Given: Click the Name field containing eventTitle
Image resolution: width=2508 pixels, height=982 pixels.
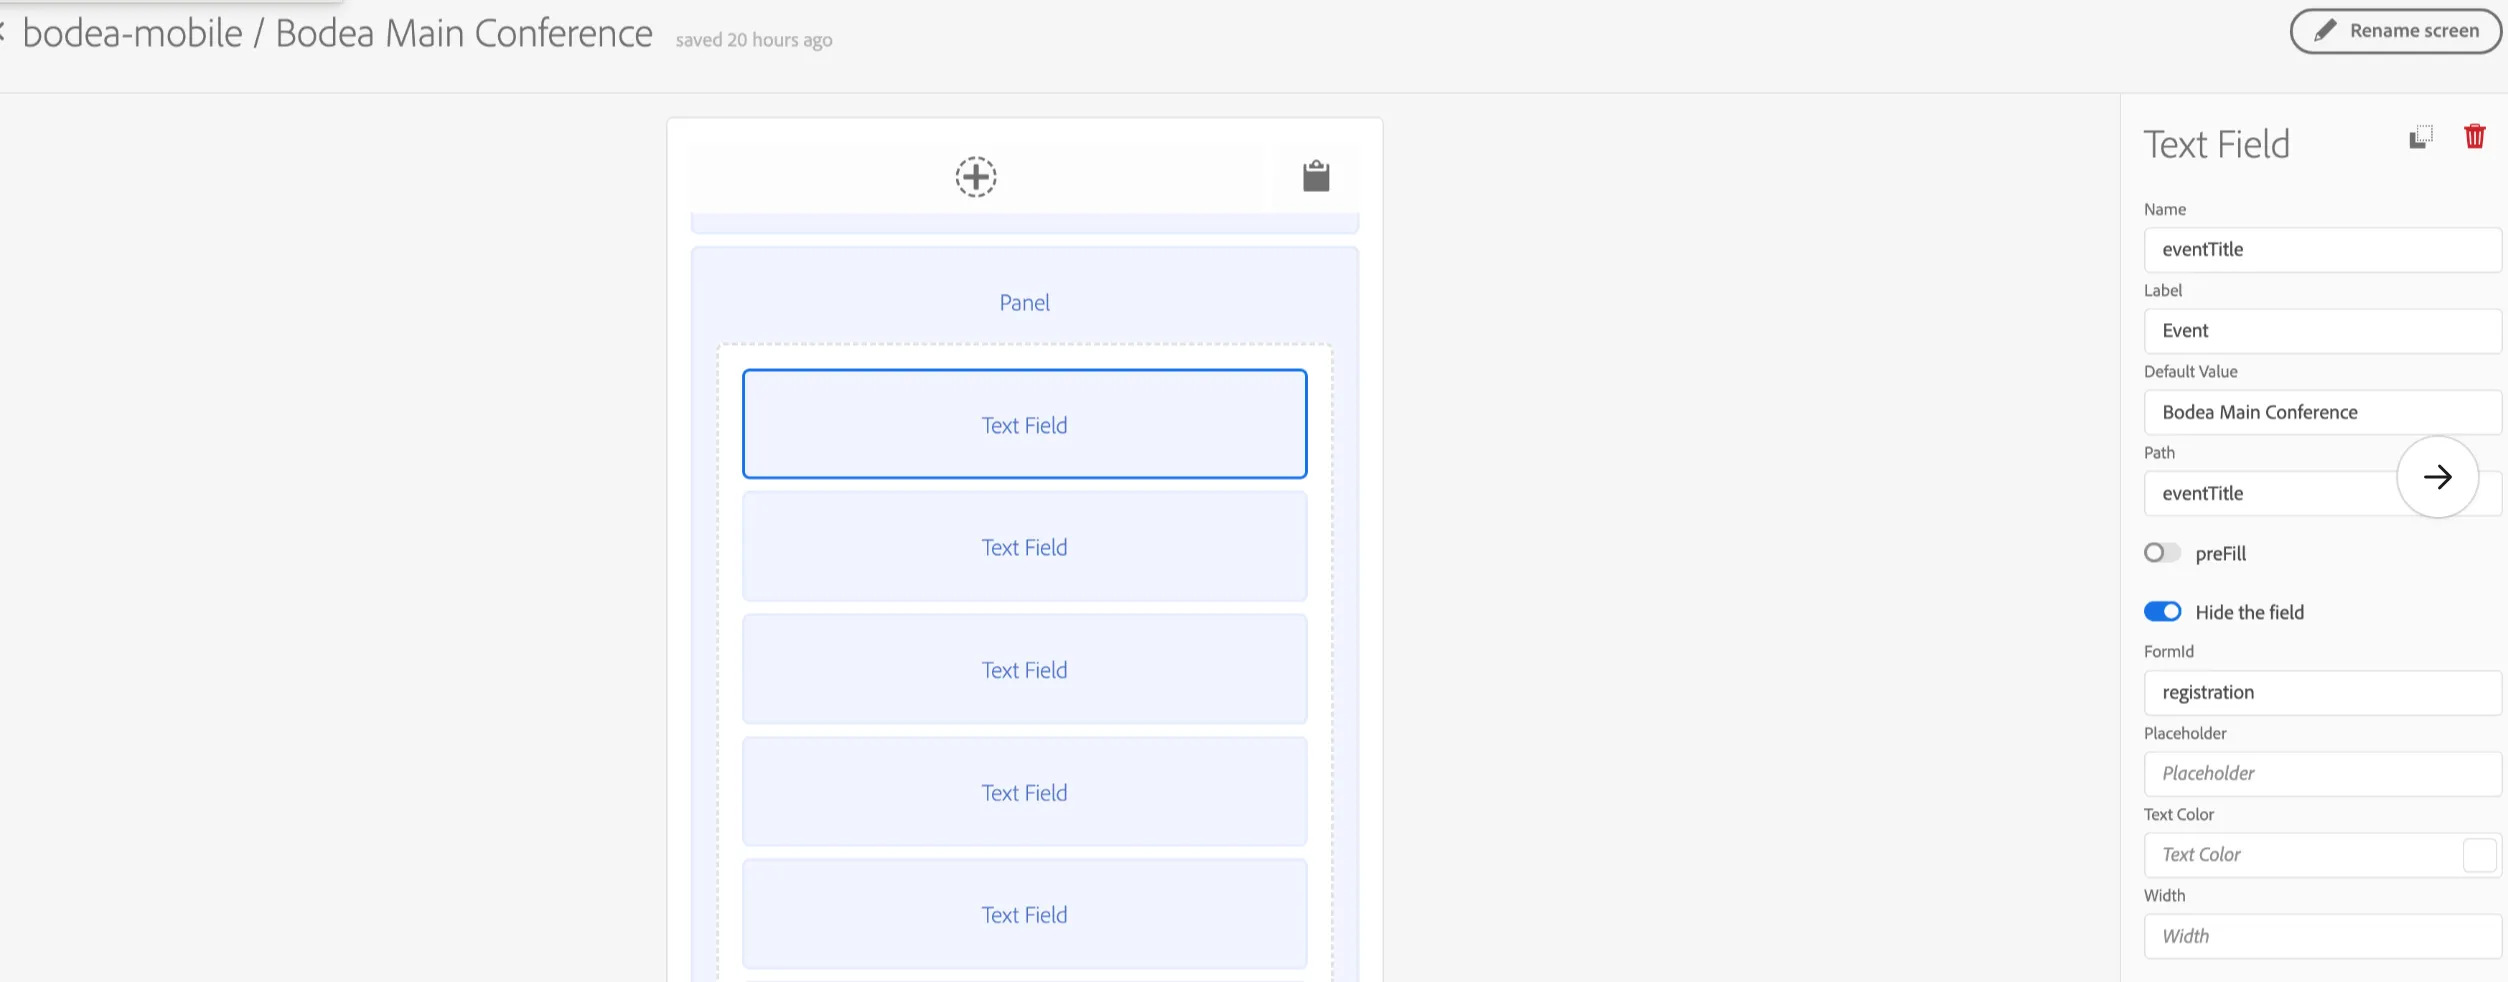Looking at the screenshot, I should [2322, 250].
